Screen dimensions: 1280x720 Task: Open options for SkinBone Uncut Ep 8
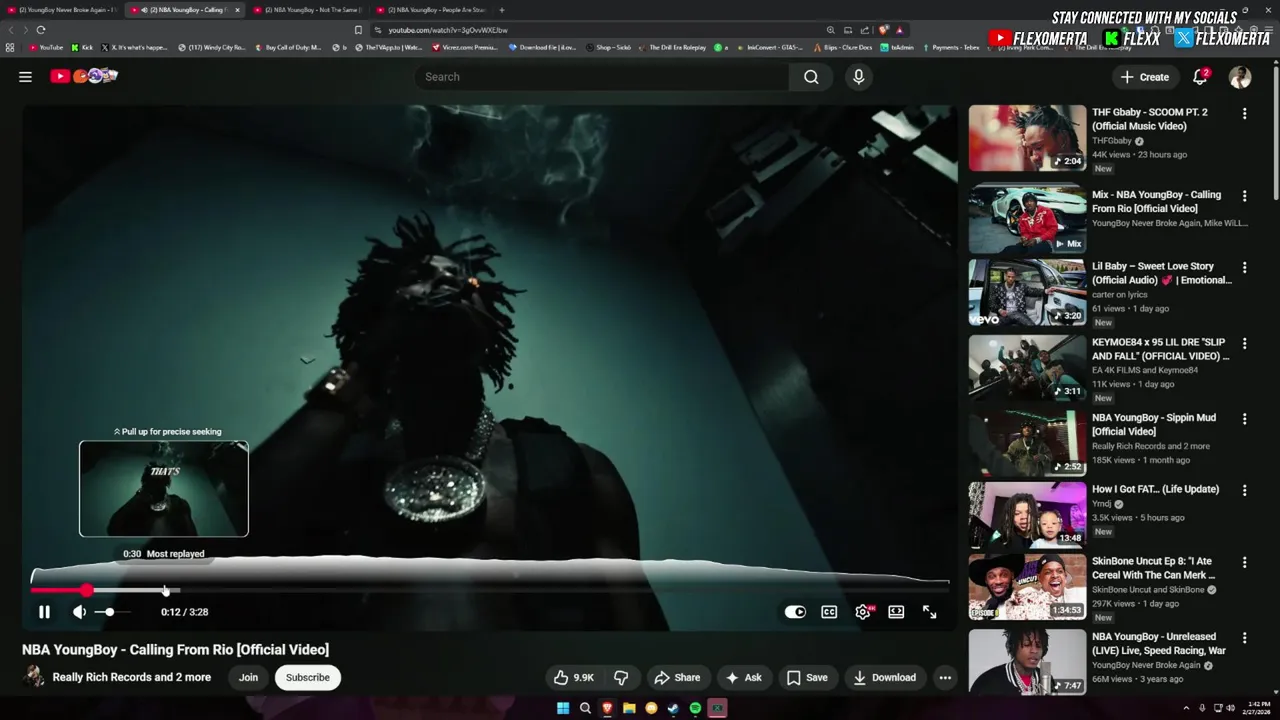[1244, 563]
